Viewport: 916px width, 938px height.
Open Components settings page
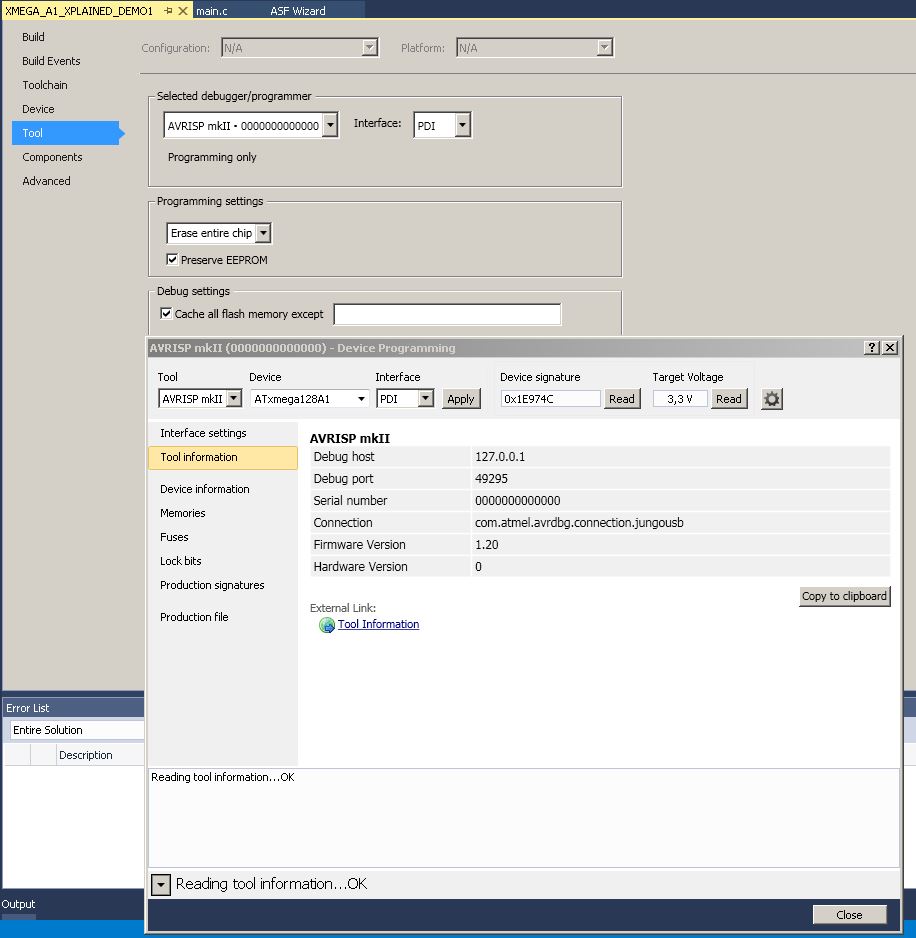(x=52, y=157)
